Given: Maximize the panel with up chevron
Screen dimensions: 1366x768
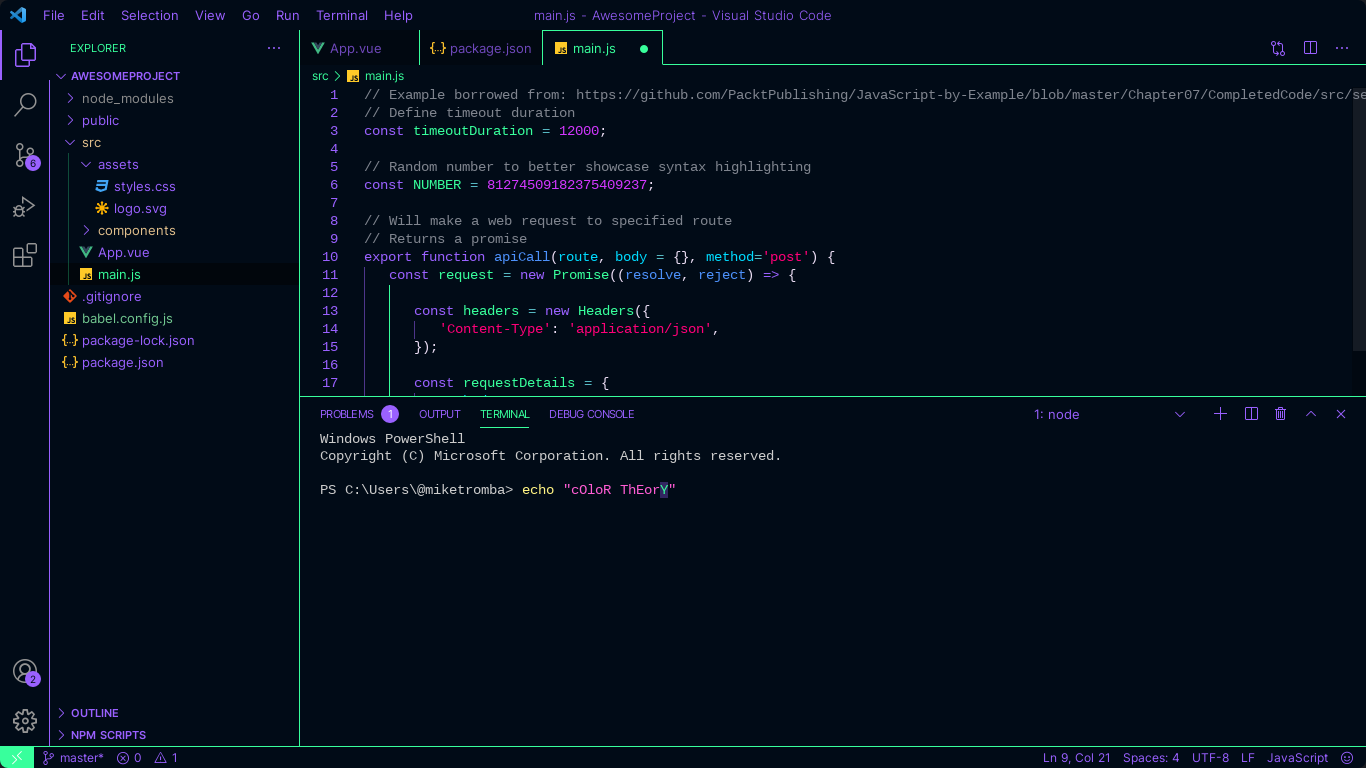Looking at the screenshot, I should point(1311,414).
